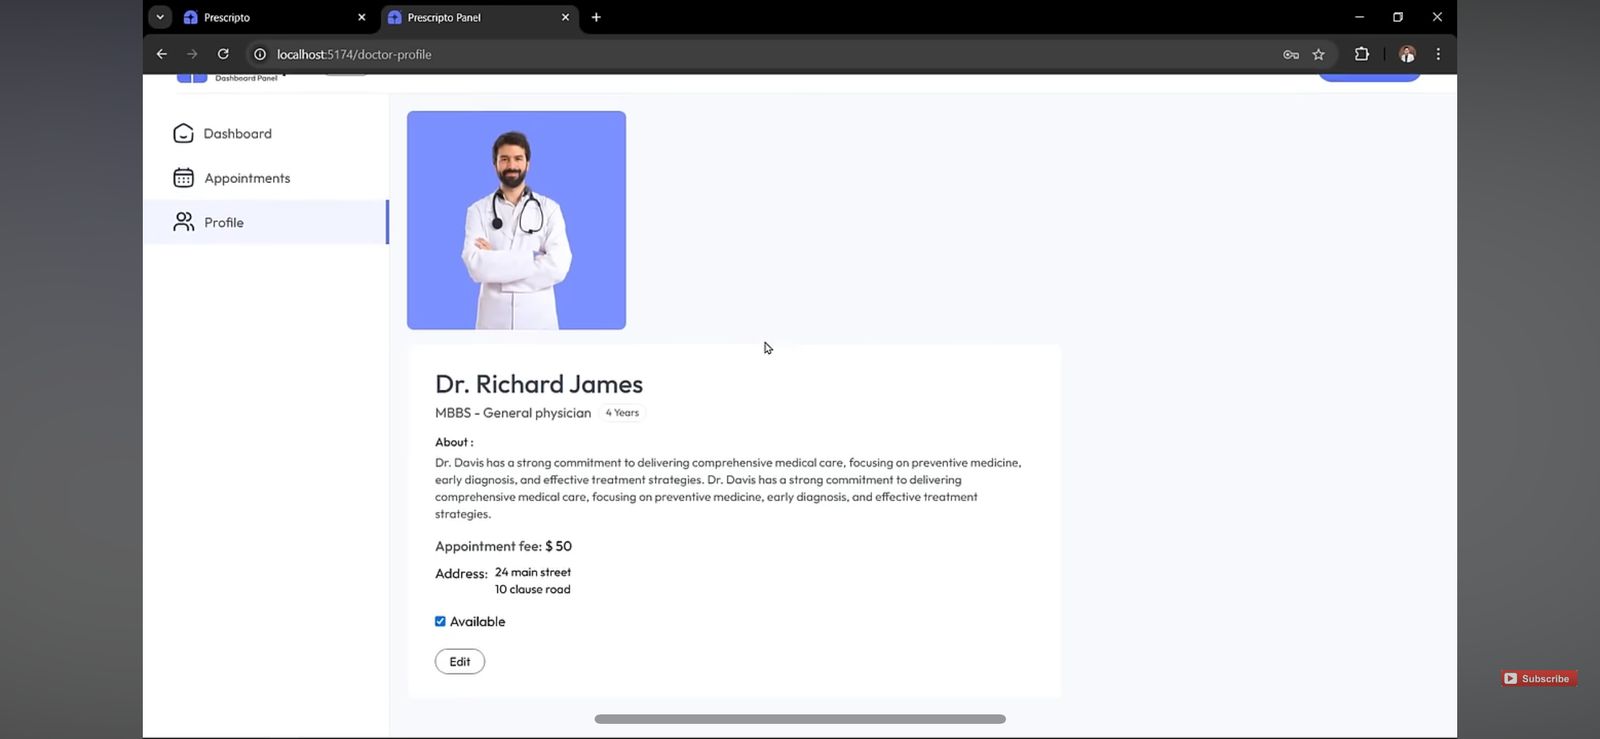Toggle the Available checkbox
This screenshot has height=739, width=1600.
(x=440, y=621)
